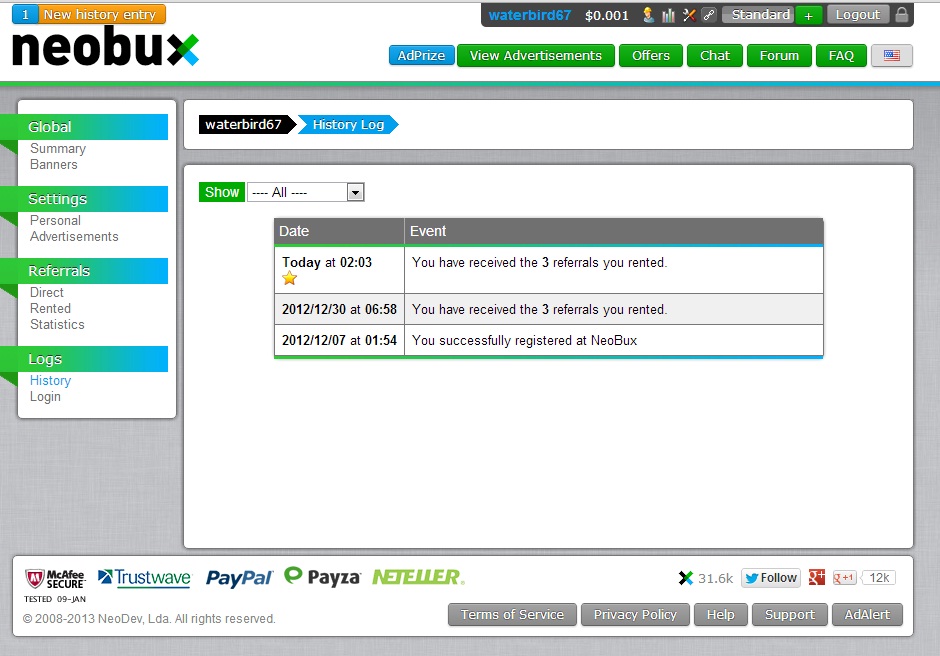
Task: Open the US flag language selector
Action: pyautogui.click(x=891, y=55)
